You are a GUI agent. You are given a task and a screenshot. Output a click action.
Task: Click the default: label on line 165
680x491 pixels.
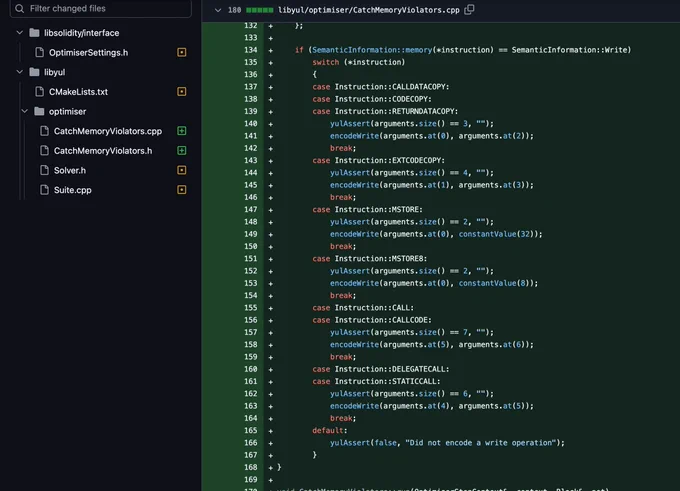pyautogui.click(x=330, y=430)
